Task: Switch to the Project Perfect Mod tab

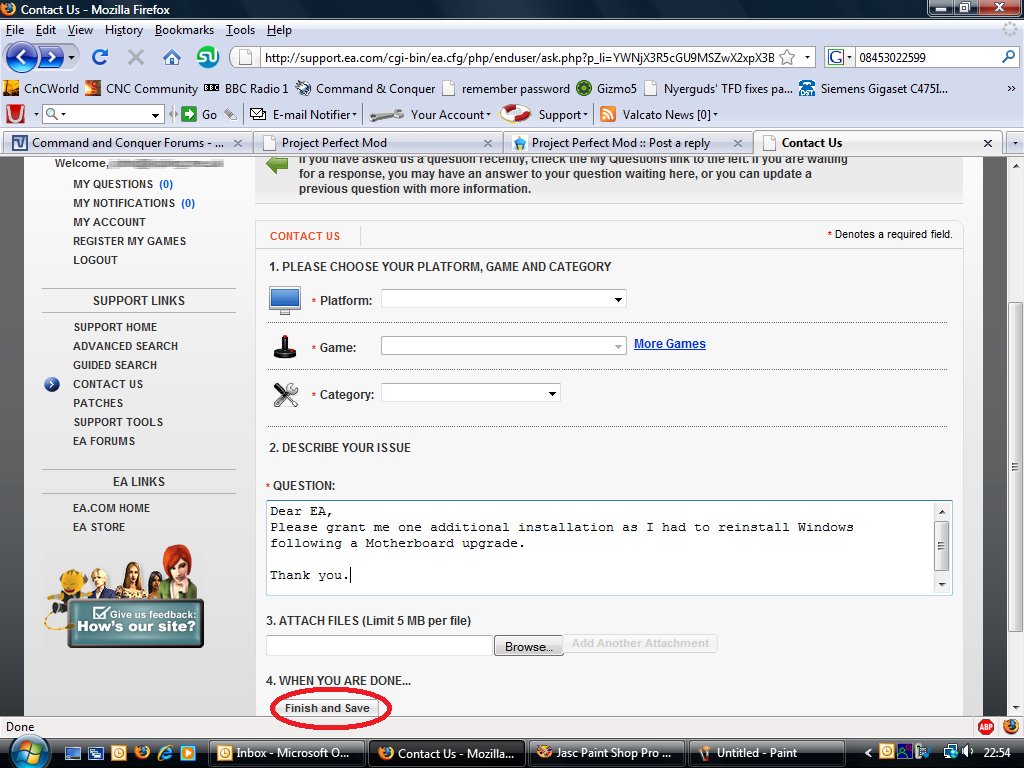Action: (x=377, y=142)
